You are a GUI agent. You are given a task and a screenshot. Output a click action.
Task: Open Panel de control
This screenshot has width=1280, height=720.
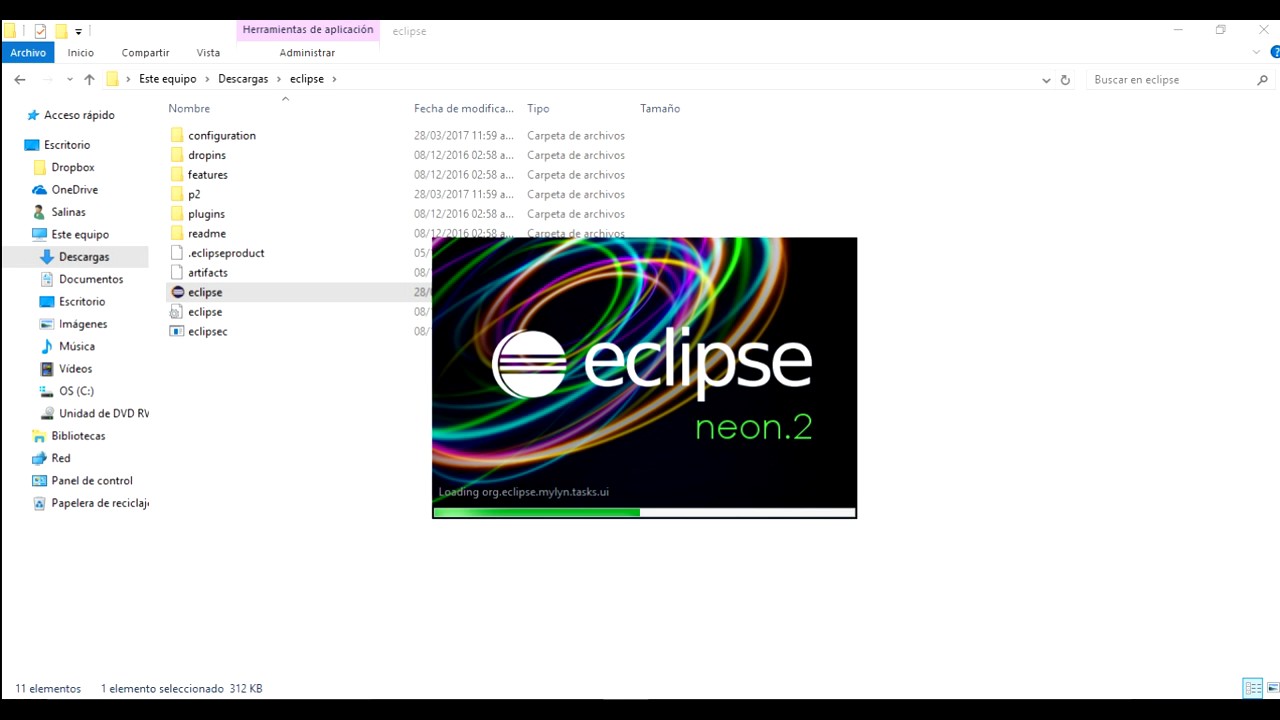click(x=92, y=481)
